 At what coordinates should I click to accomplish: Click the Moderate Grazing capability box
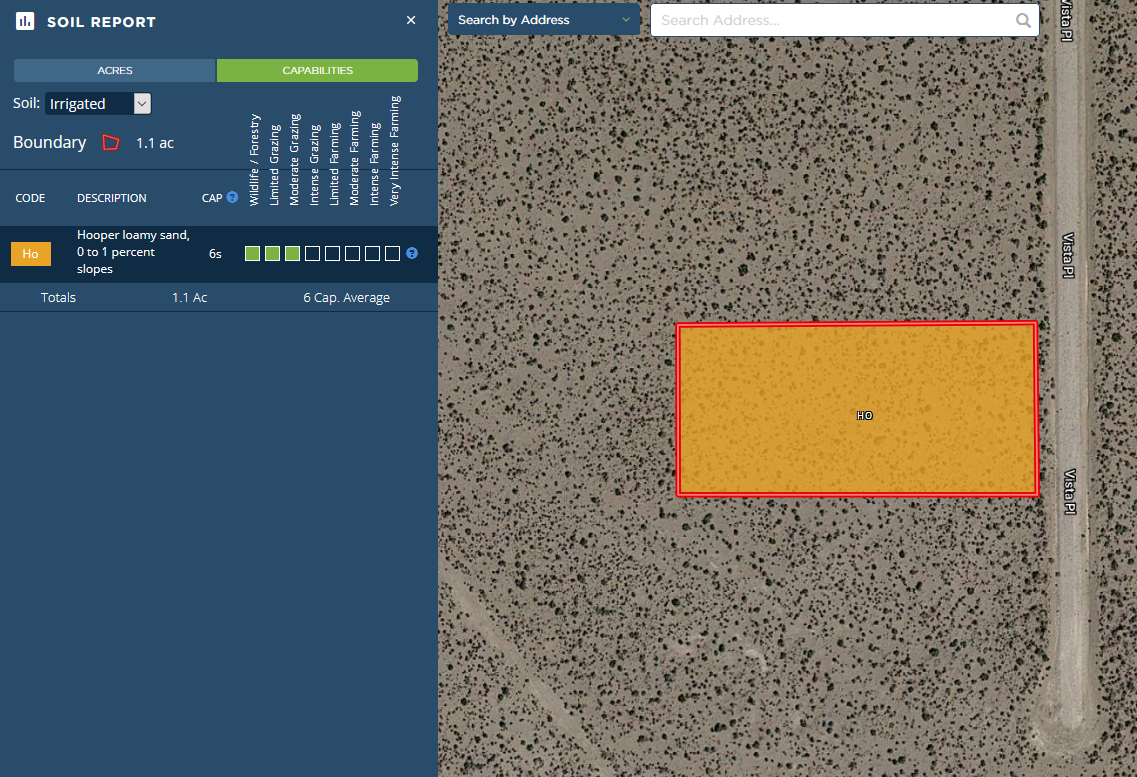292,254
